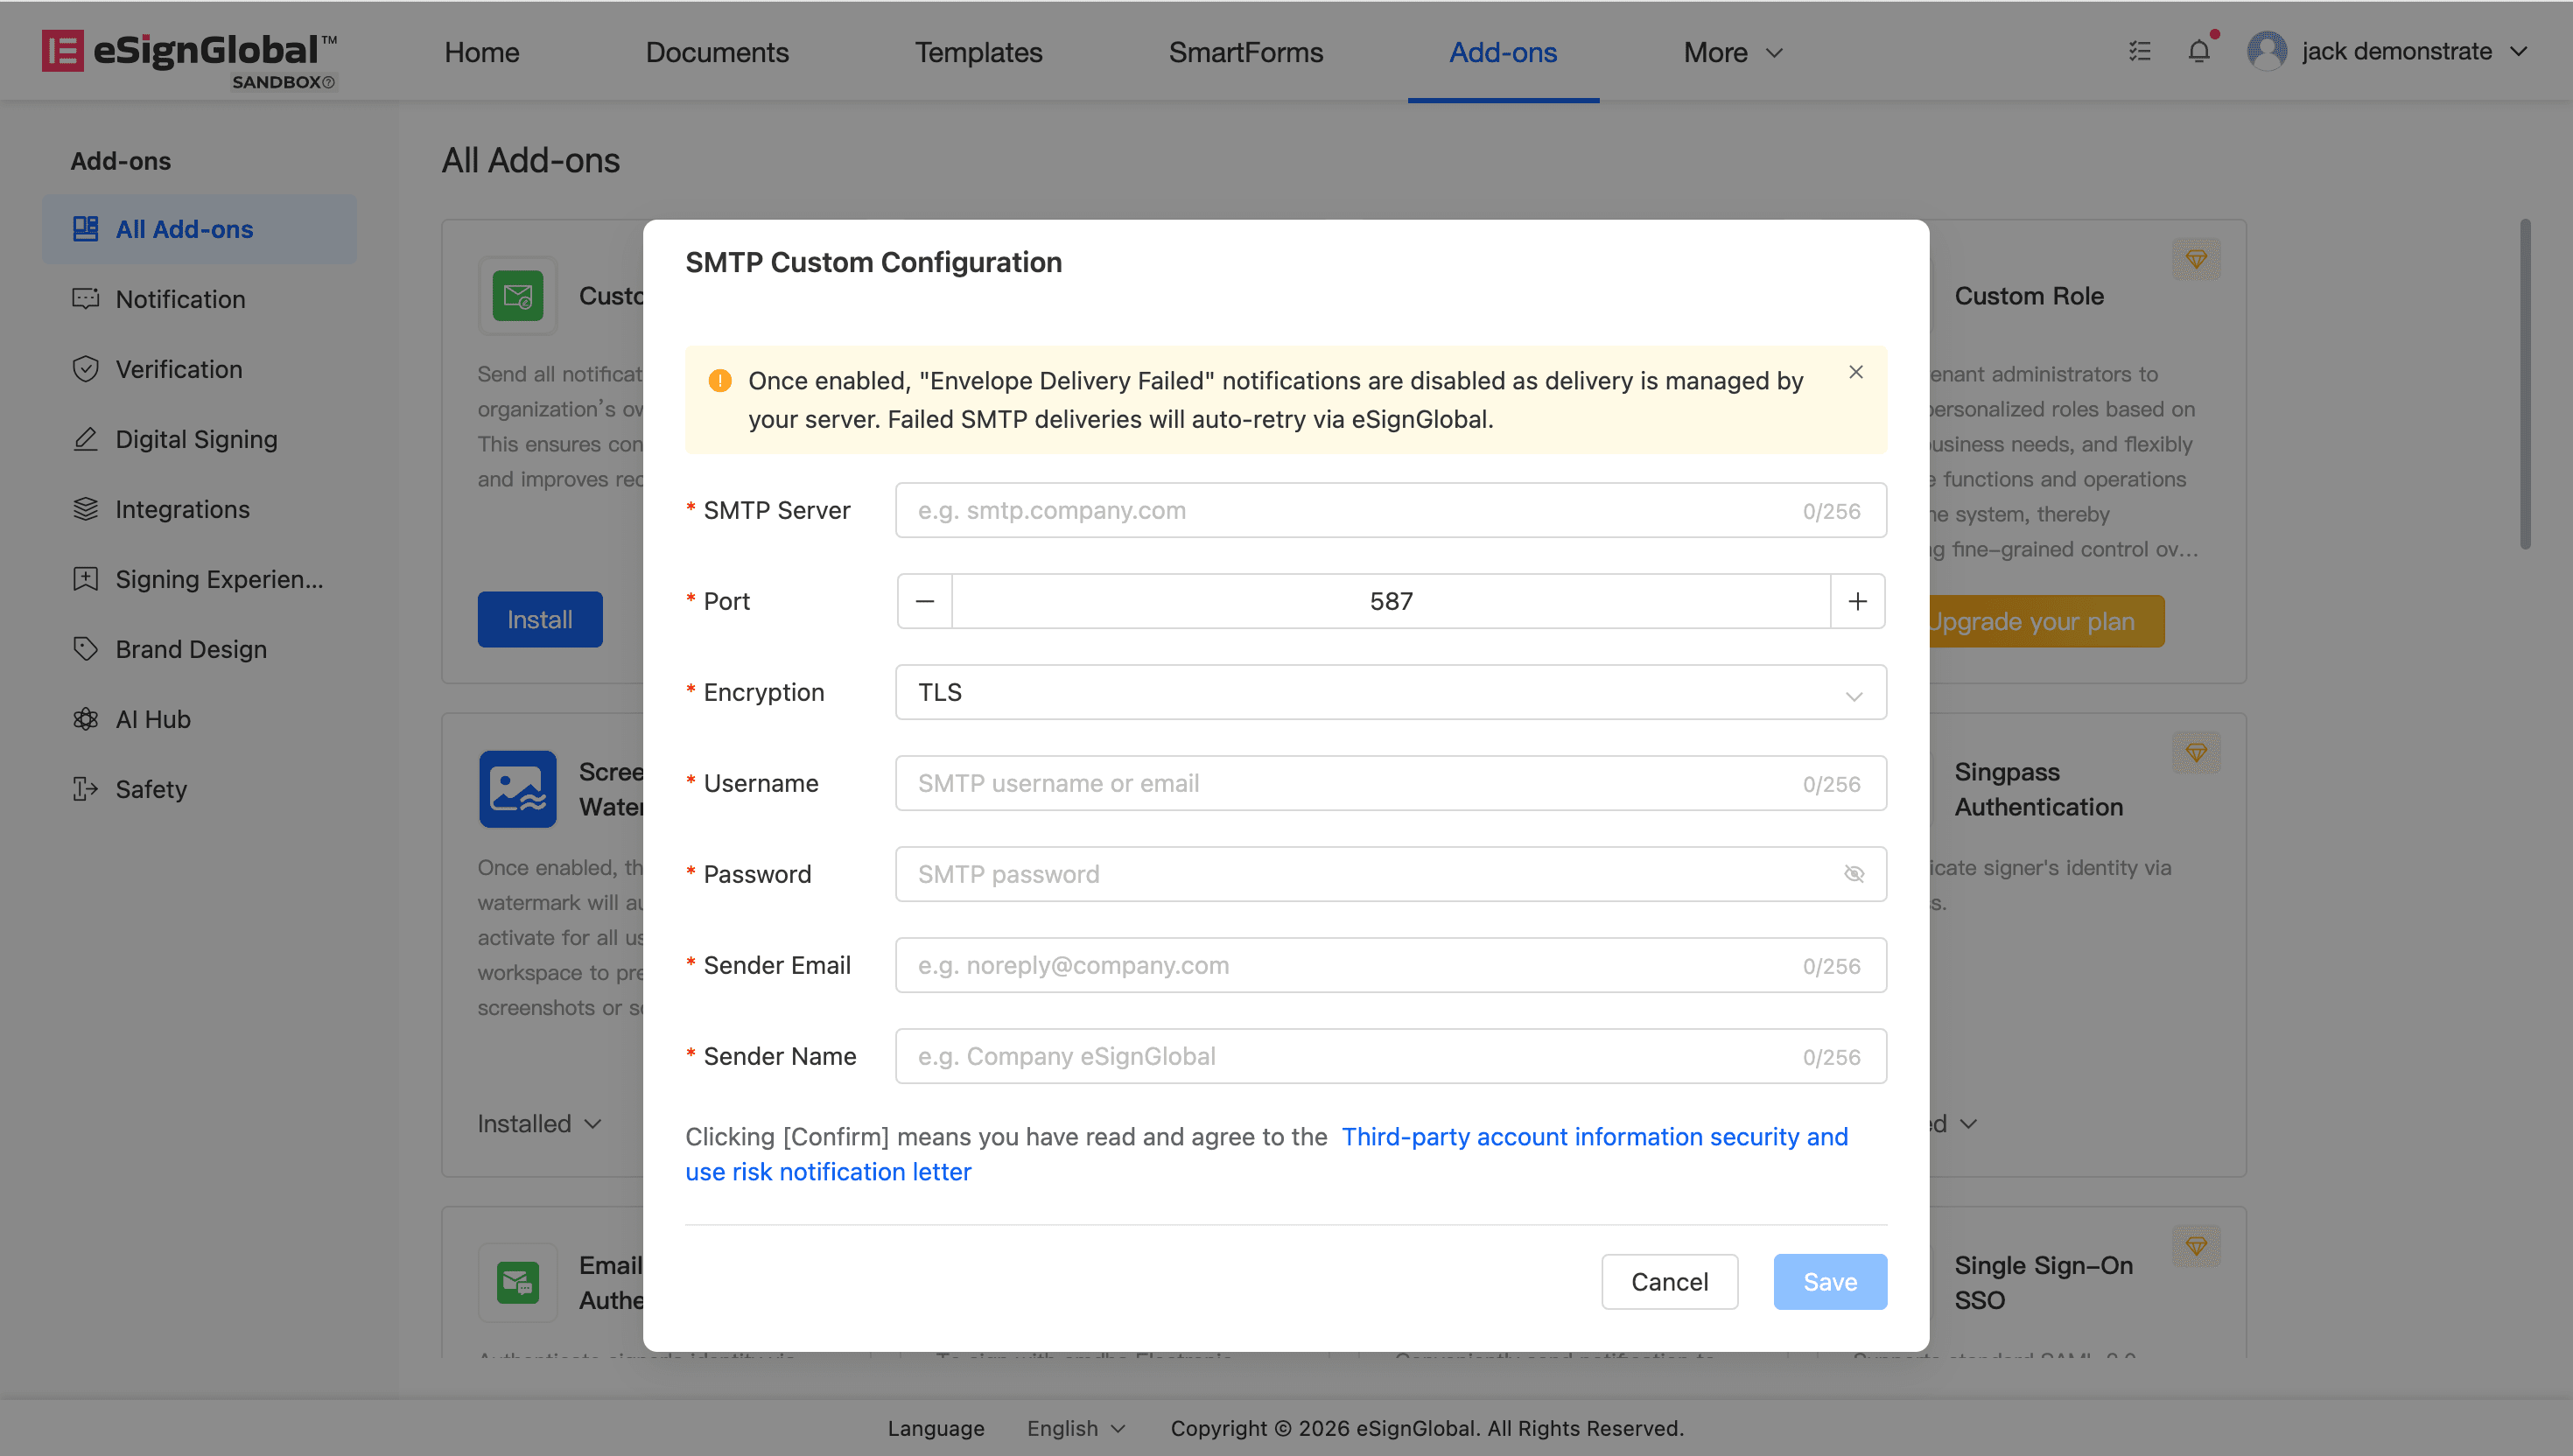Click the Verification shield icon
Screen dimensions: 2573x1456
coord(86,369)
